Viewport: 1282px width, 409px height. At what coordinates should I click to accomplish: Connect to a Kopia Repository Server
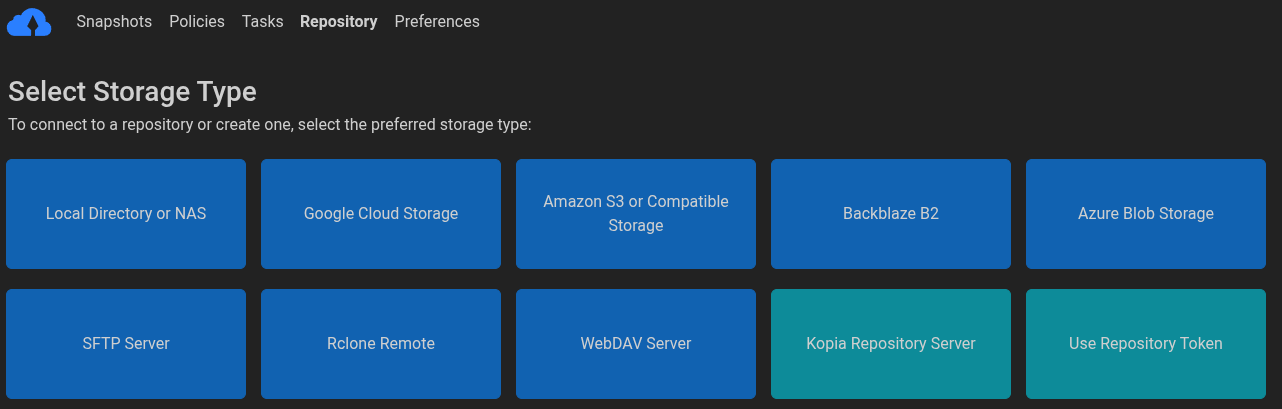891,344
